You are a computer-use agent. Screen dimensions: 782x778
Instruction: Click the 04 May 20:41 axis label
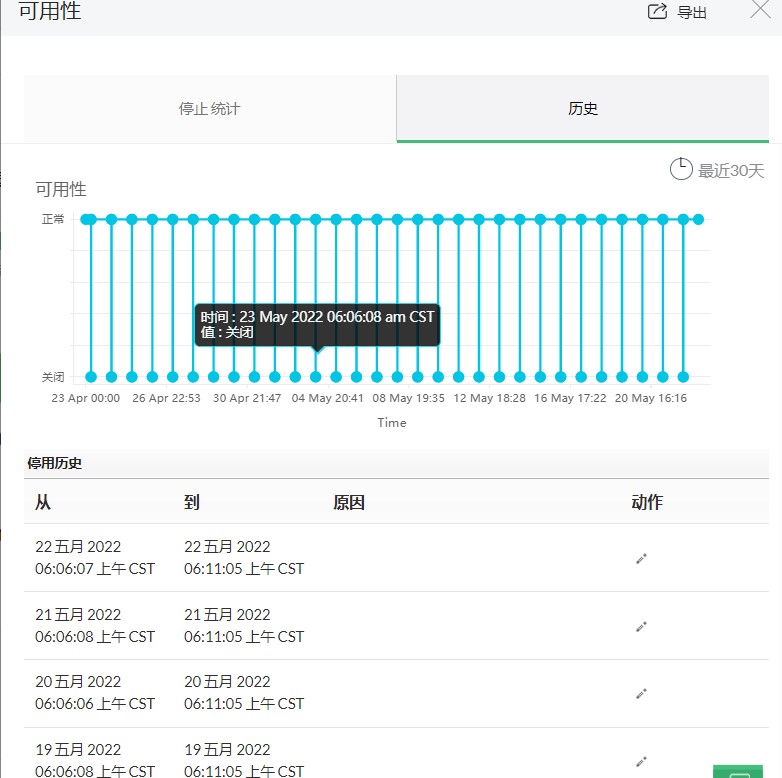(x=328, y=398)
